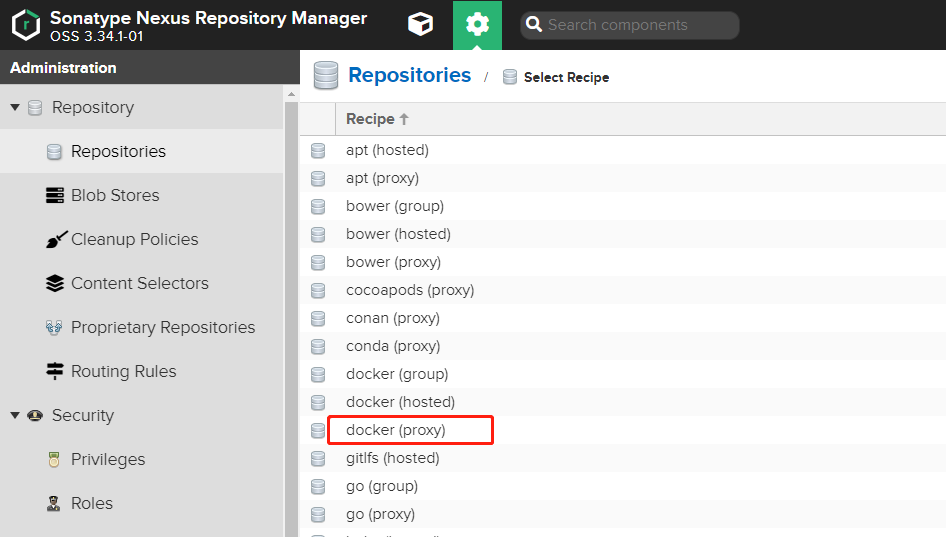Open the Browse cube icon in header
The width and height of the screenshot is (946, 537).
click(421, 25)
